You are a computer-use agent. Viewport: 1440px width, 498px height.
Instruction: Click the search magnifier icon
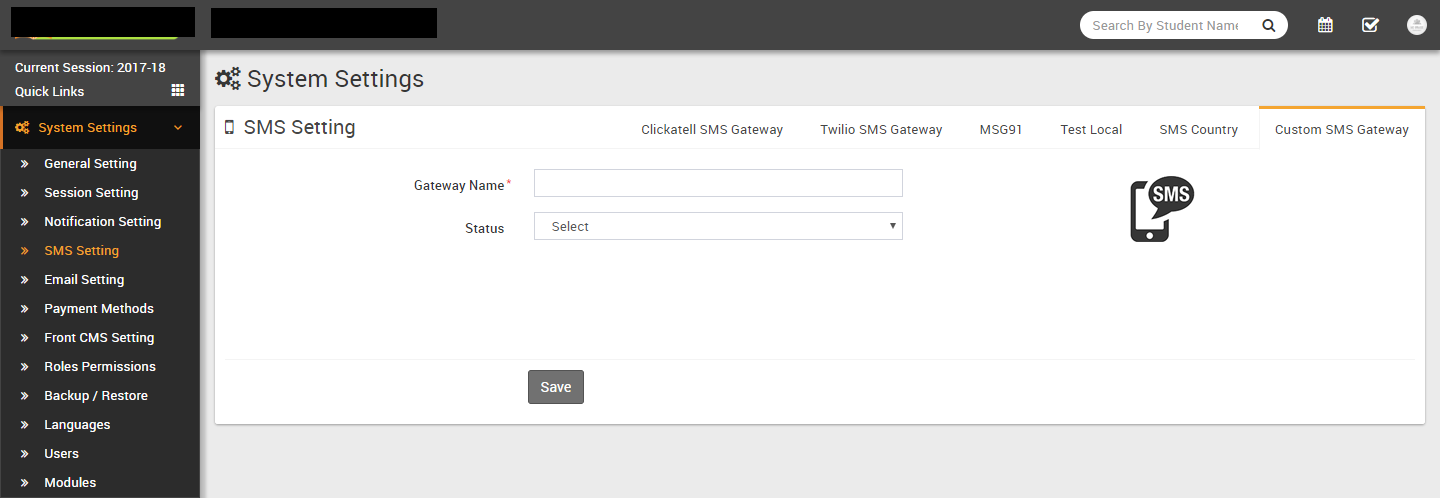point(1268,26)
